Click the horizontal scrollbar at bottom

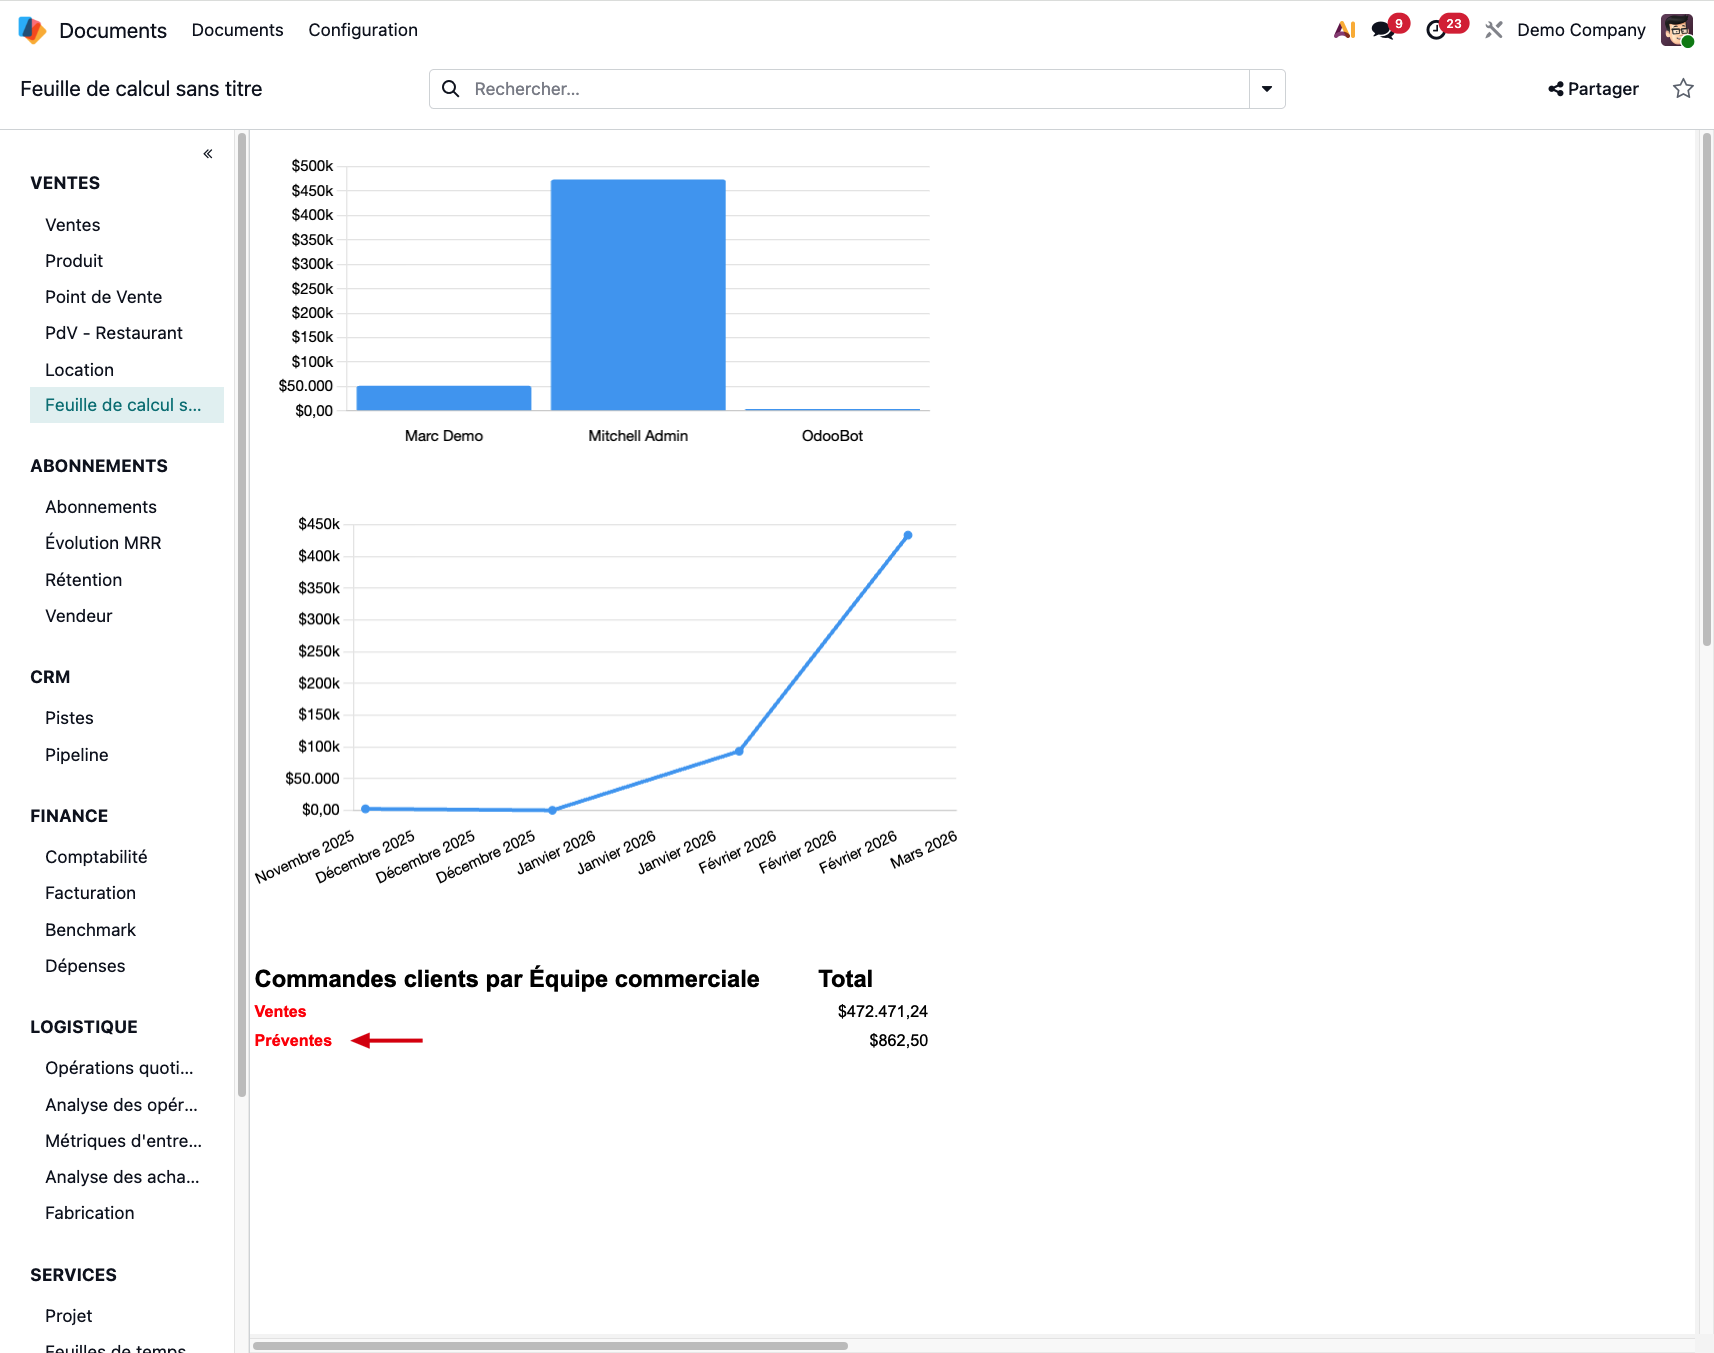point(550,1346)
